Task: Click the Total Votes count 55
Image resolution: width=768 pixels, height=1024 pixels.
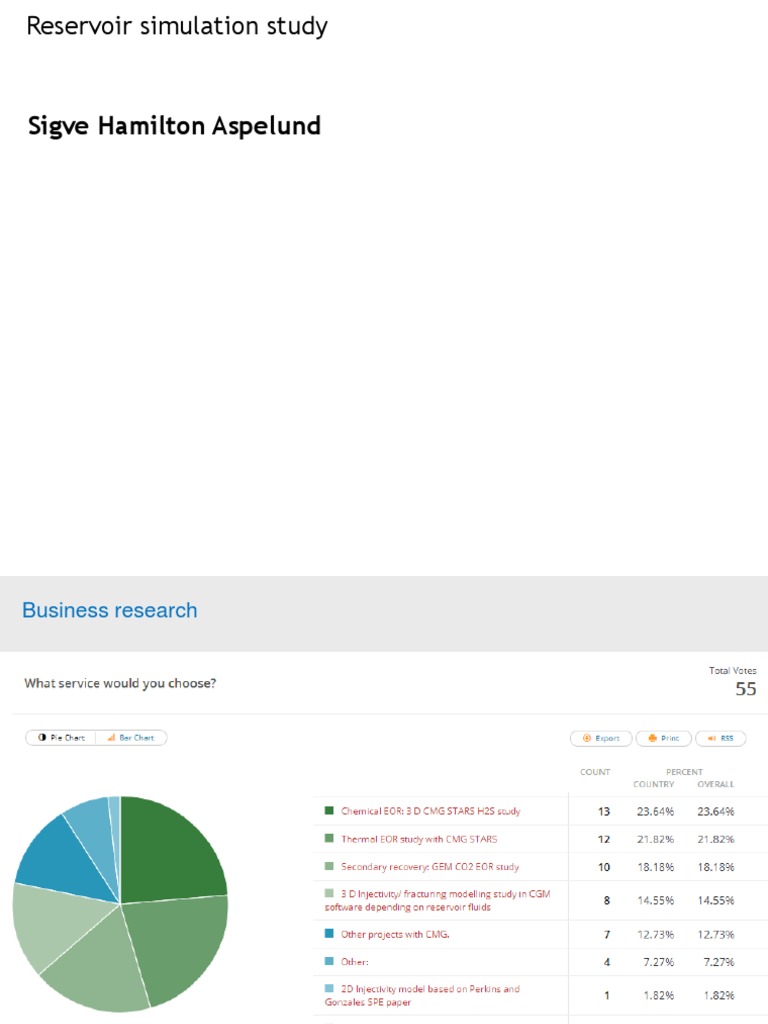Action: pos(745,689)
